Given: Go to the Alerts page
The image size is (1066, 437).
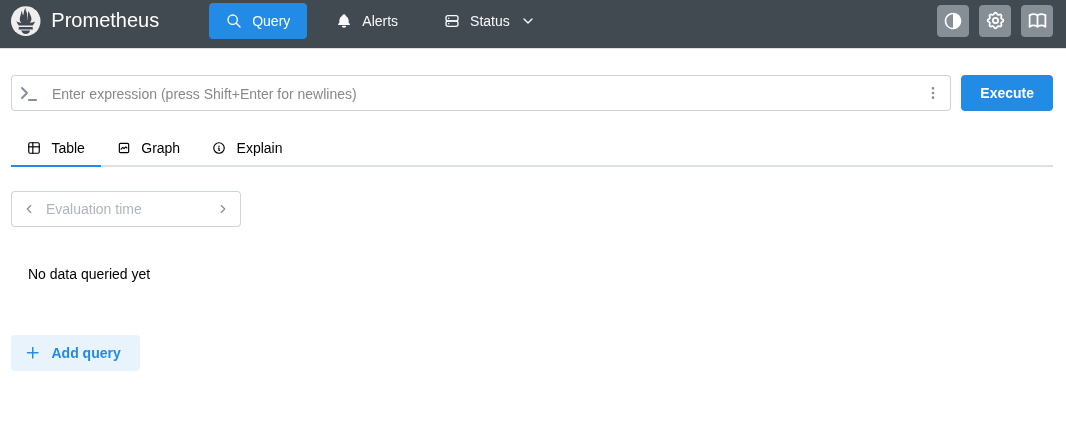Looking at the screenshot, I should point(367,21).
